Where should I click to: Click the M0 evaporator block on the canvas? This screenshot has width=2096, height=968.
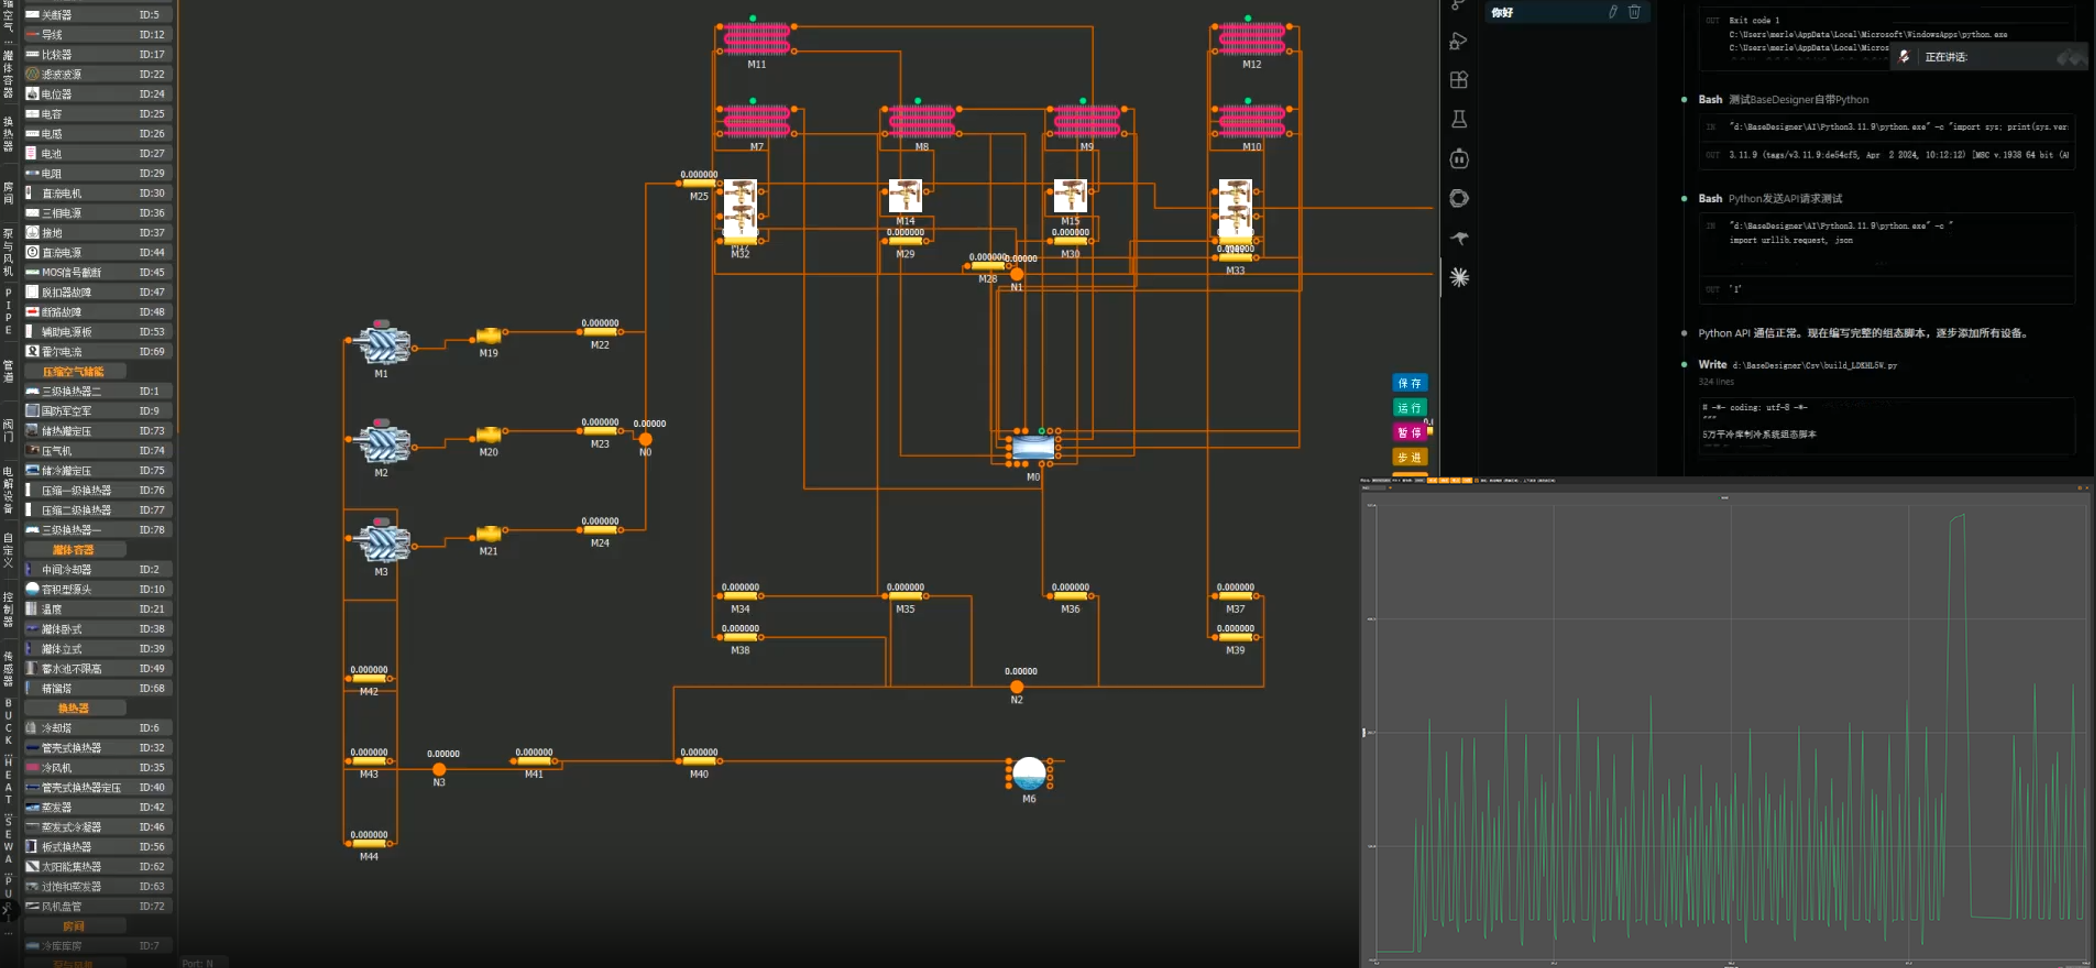[x=1033, y=448]
